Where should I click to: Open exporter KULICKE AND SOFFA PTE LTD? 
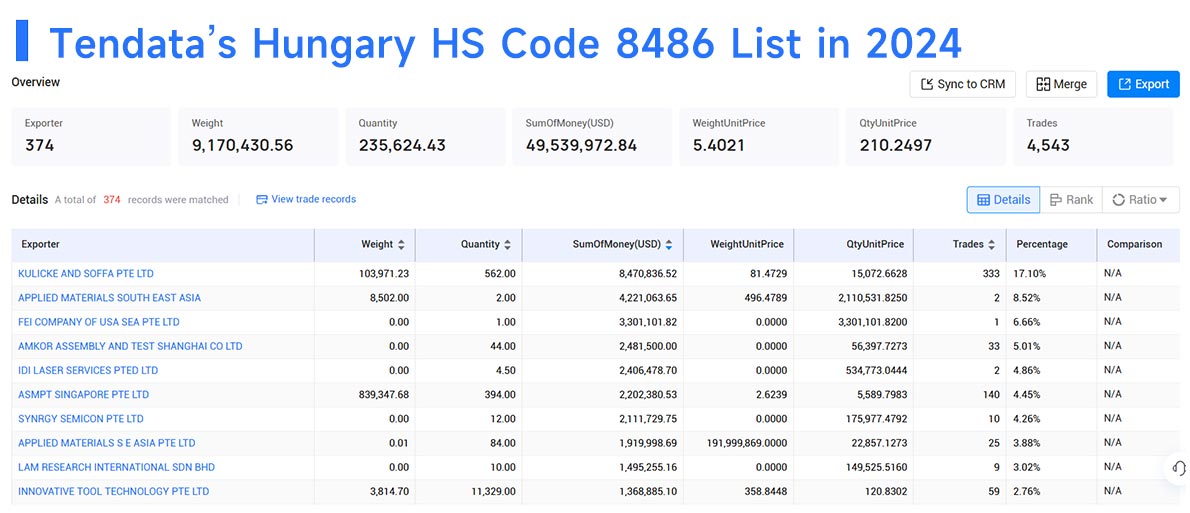click(86, 273)
